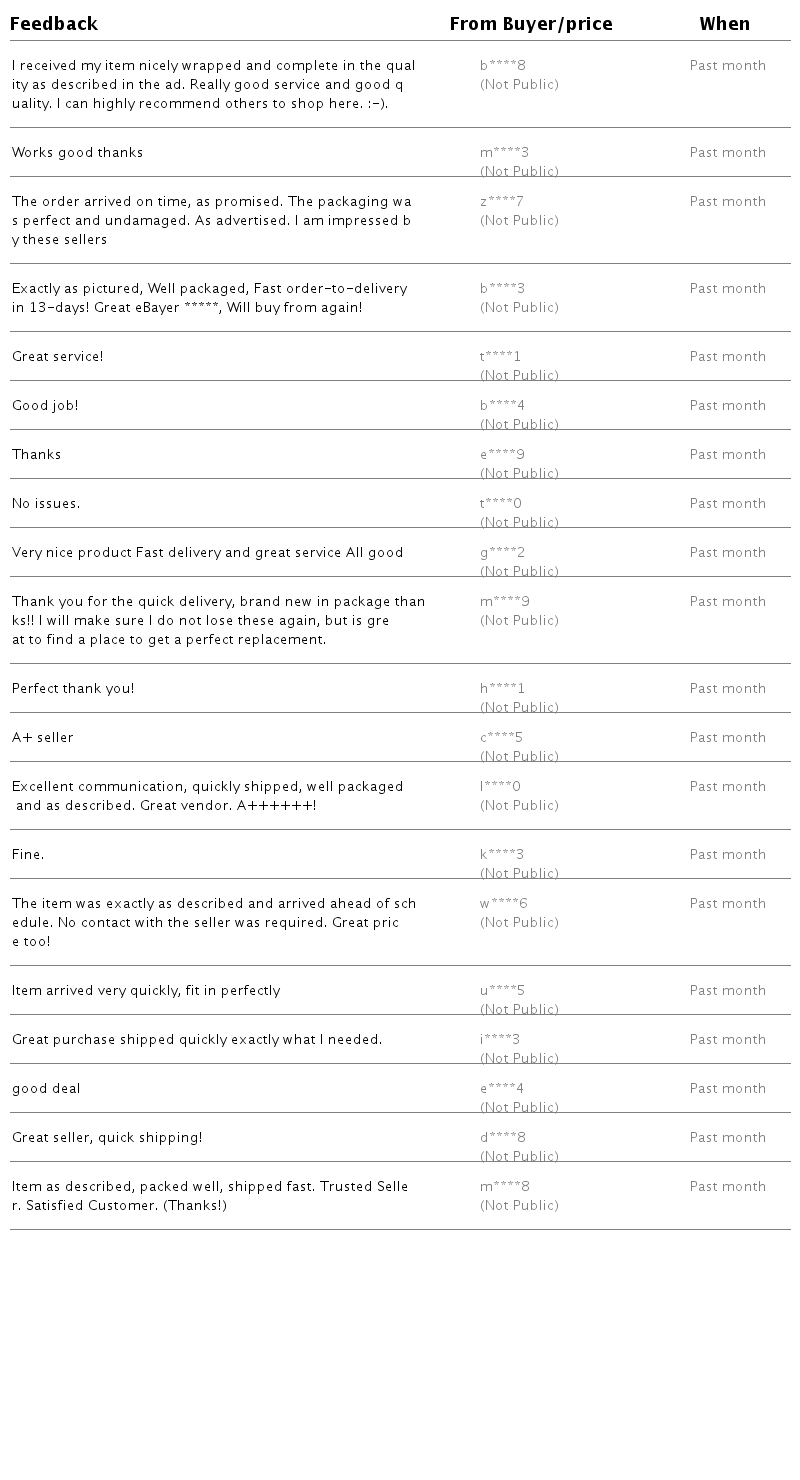Select buyer z****7 in the list
Screen dimensions: 800x1480
coord(502,202)
